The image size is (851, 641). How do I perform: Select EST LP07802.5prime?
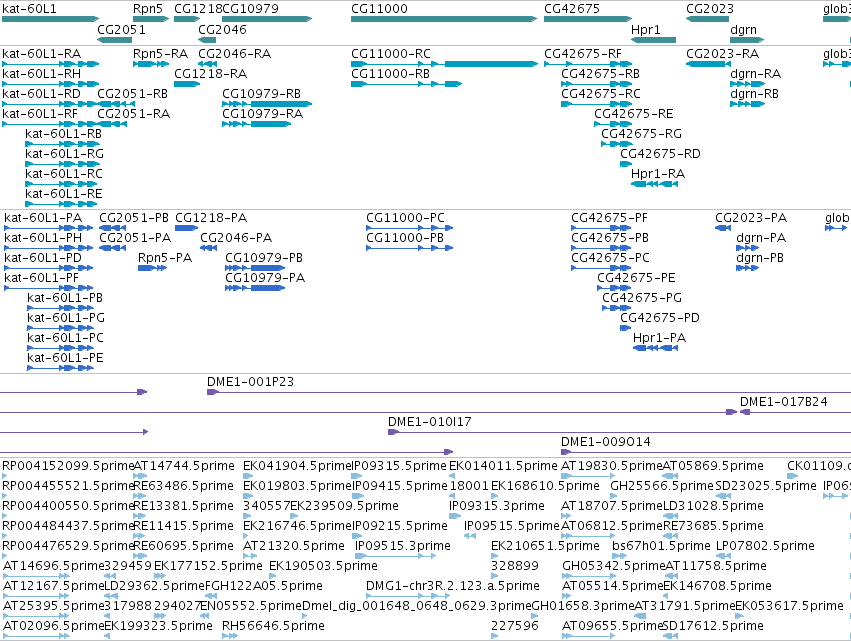(723, 556)
